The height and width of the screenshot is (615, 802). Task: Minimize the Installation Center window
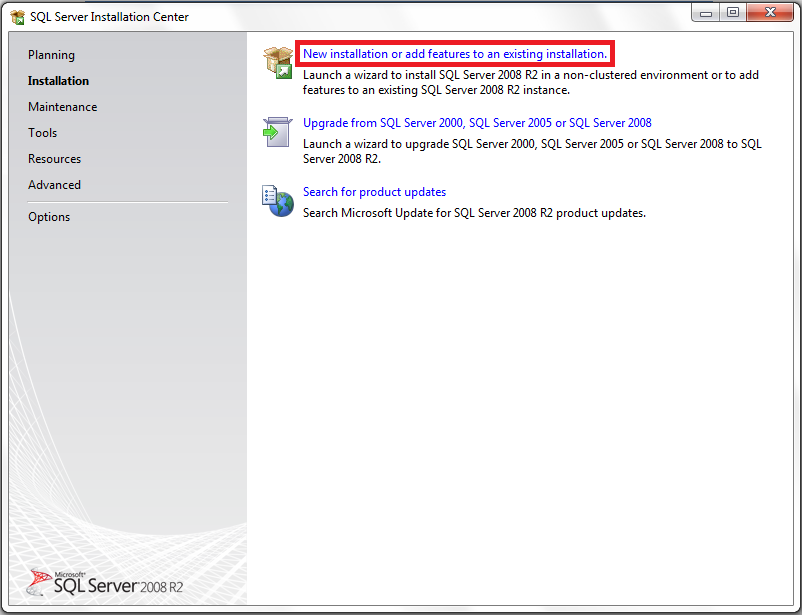(706, 13)
